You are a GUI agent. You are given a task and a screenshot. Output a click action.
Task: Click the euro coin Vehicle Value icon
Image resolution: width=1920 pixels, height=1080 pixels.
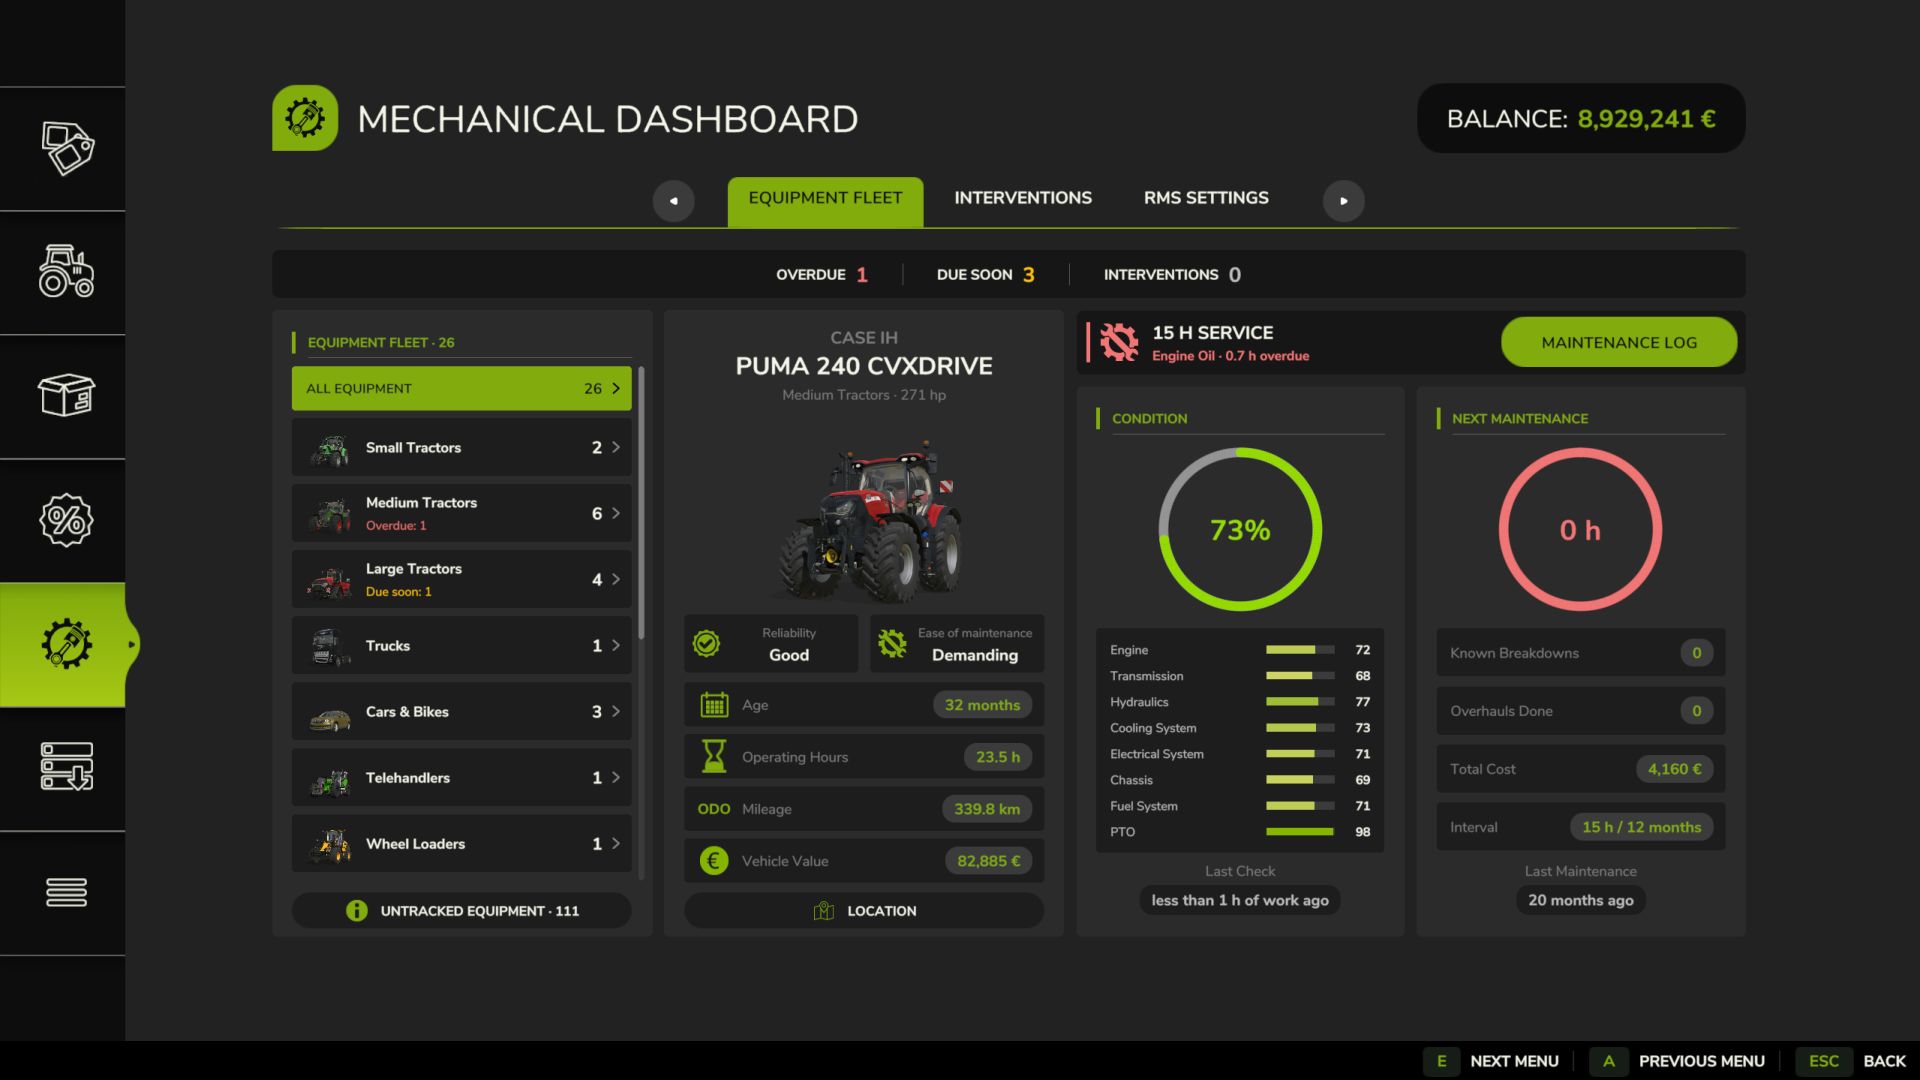coord(714,861)
